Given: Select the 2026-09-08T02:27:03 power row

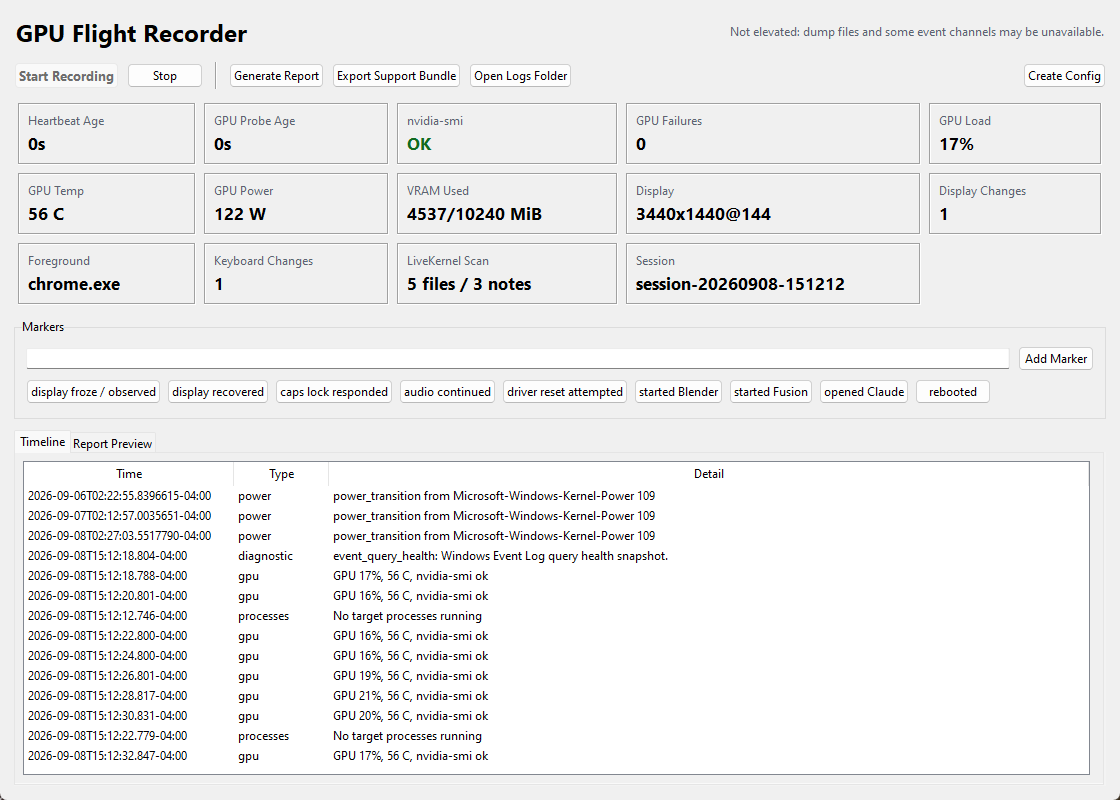Looking at the screenshot, I should [x=556, y=536].
